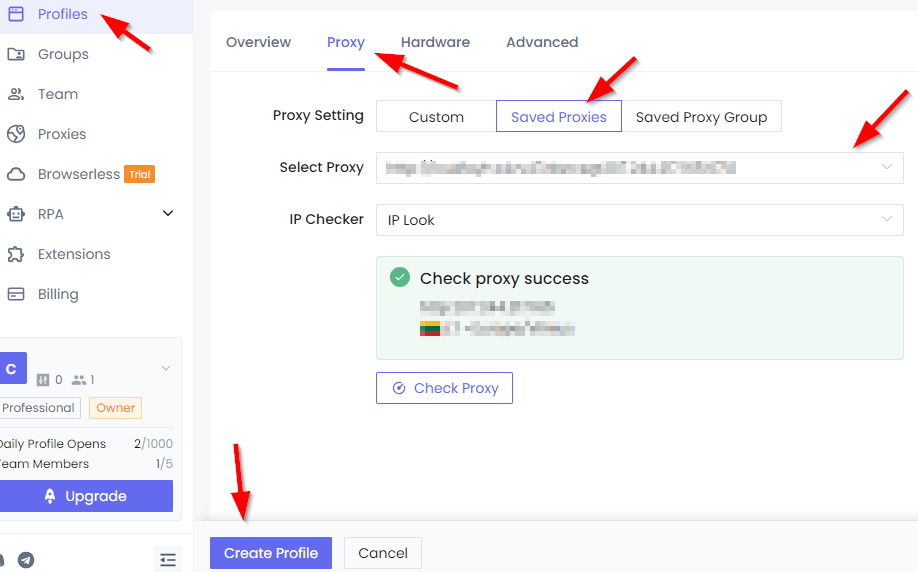918x572 pixels.
Task: Switch to the Advanced tab
Action: click(x=542, y=42)
